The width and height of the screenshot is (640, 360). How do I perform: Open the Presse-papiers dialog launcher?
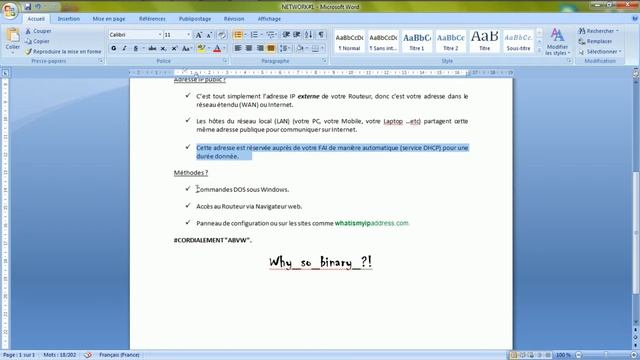pos(100,61)
